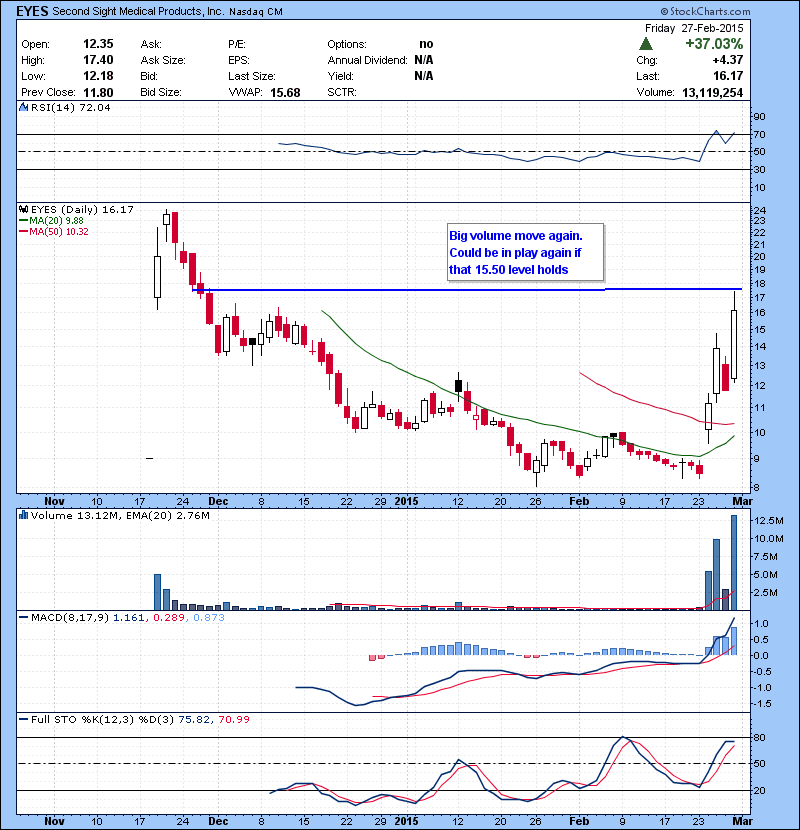Click the MACD(8,17,9) legend label
Screen dimensions: 800x830
click(x=70, y=617)
